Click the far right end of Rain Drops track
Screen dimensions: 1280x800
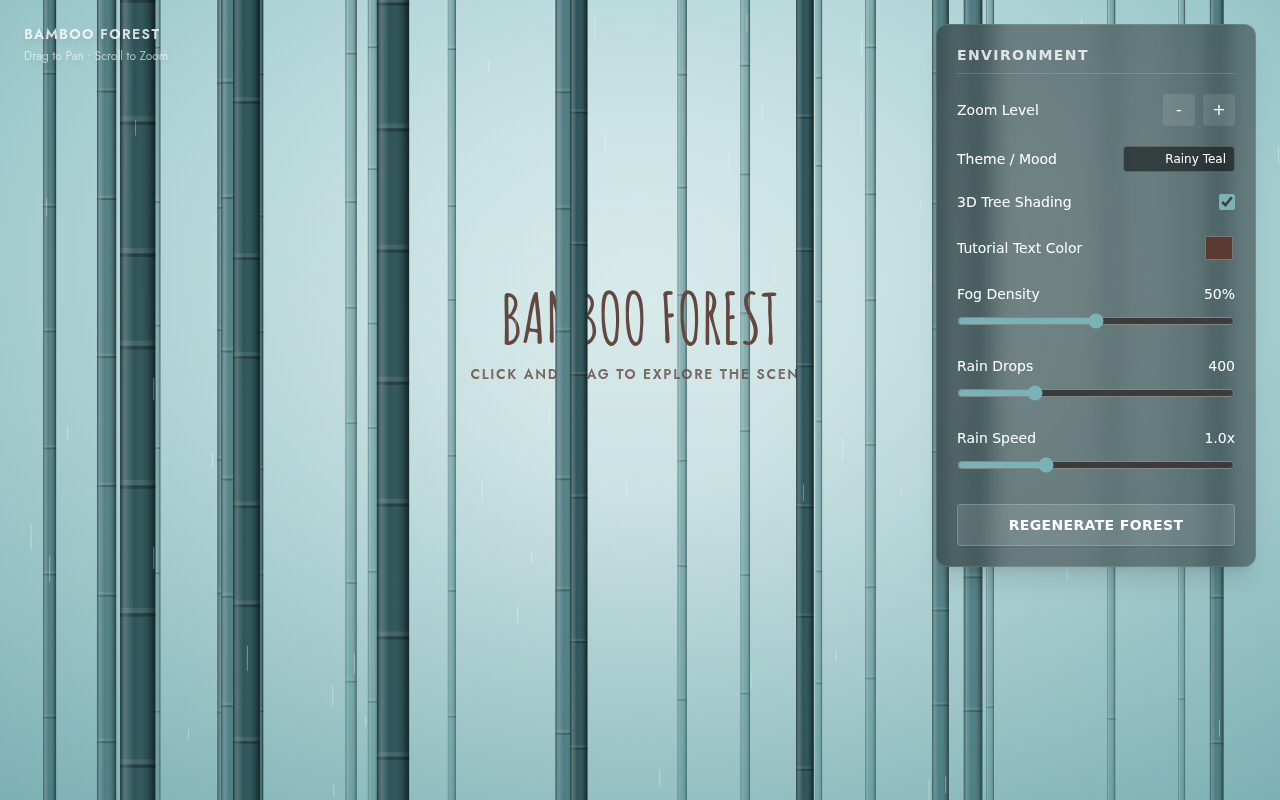(x=1229, y=393)
